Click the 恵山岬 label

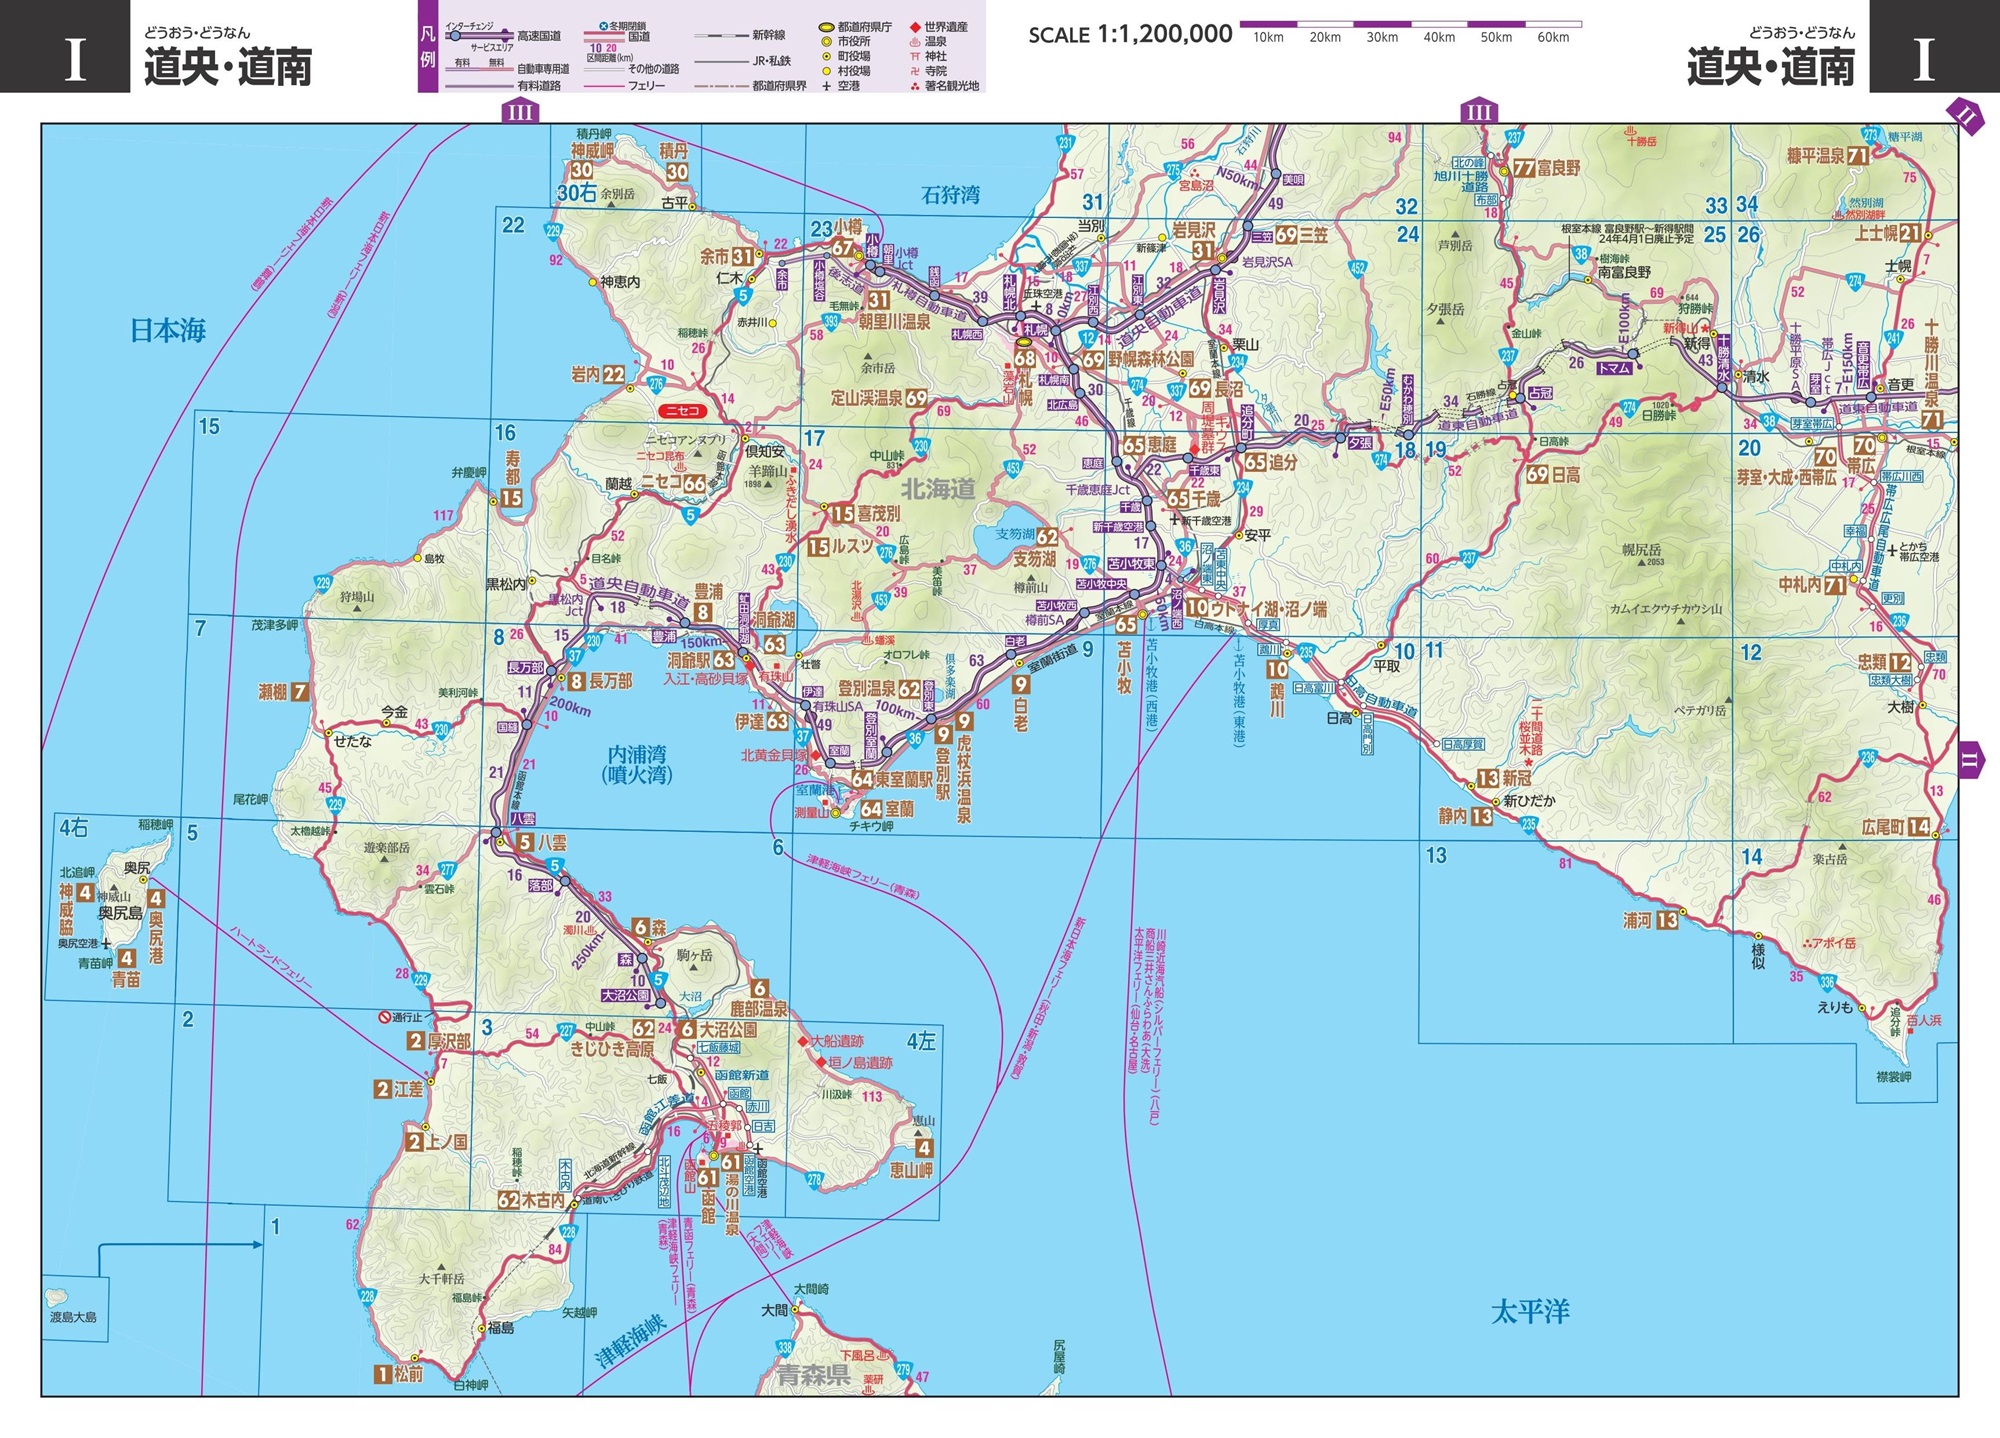point(911,1170)
